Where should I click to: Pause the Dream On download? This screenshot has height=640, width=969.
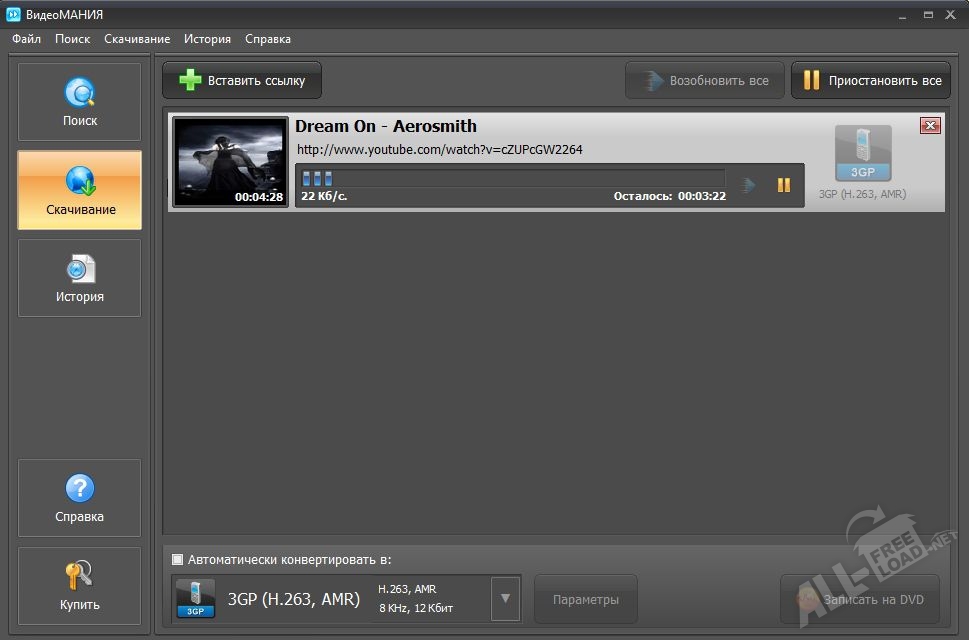(x=784, y=185)
